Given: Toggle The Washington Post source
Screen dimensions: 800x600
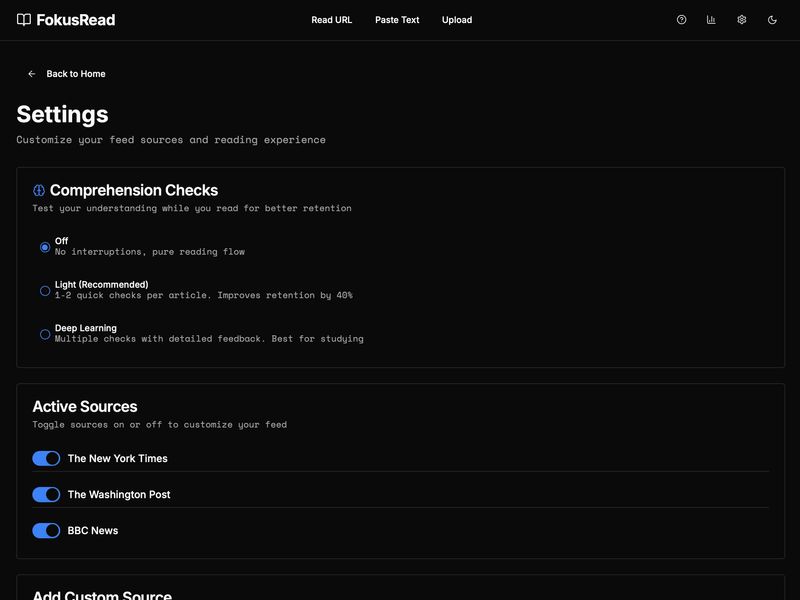Looking at the screenshot, I should coord(46,494).
